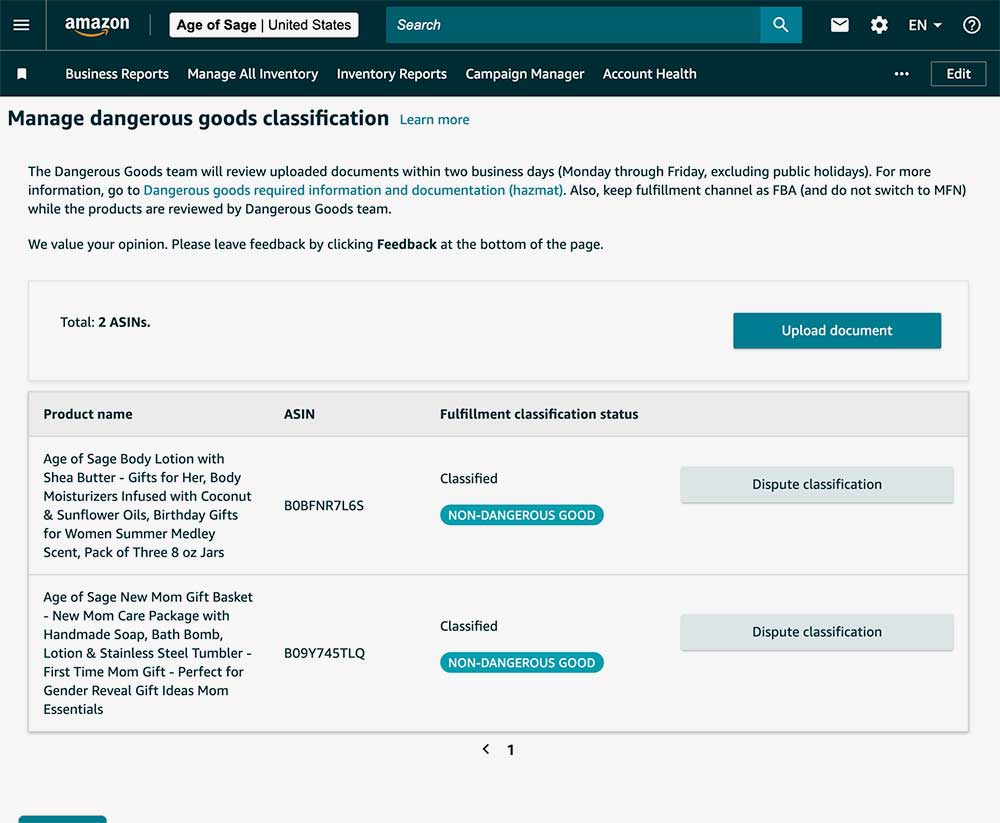
Task: Open Manage All Inventory
Action: [253, 74]
